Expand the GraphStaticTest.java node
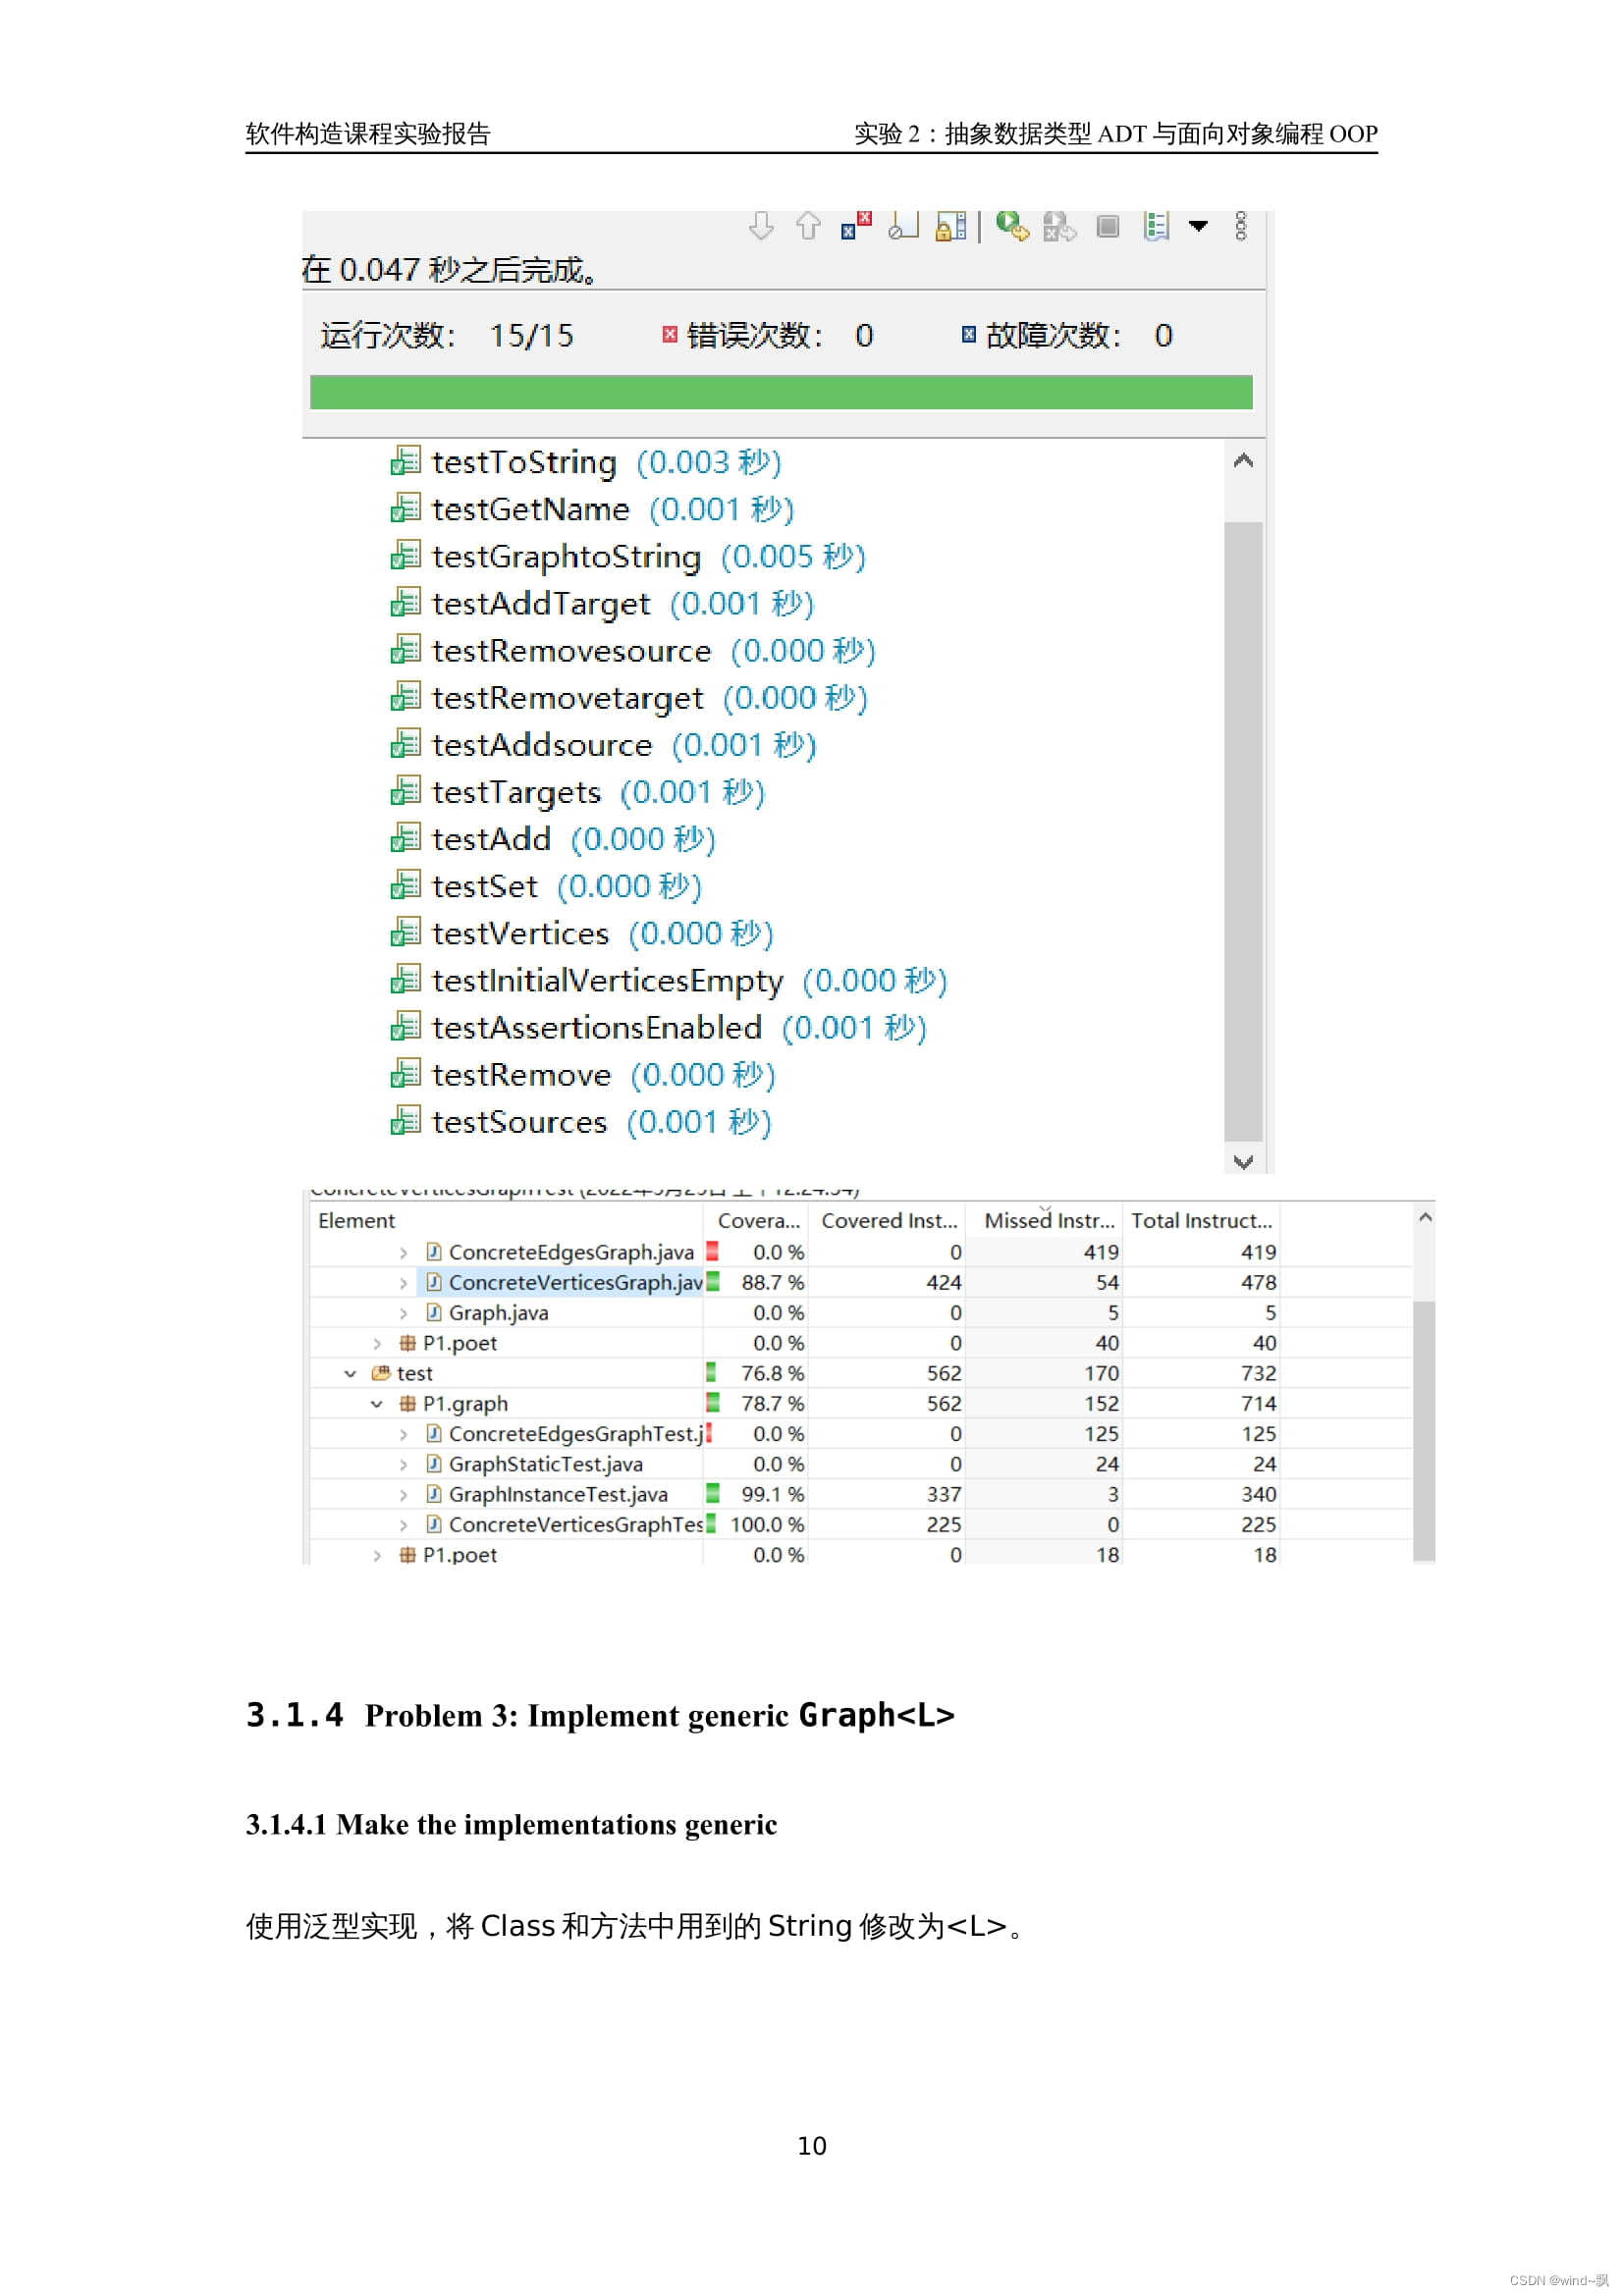The height and width of the screenshot is (2296, 1624). pyautogui.click(x=403, y=1464)
